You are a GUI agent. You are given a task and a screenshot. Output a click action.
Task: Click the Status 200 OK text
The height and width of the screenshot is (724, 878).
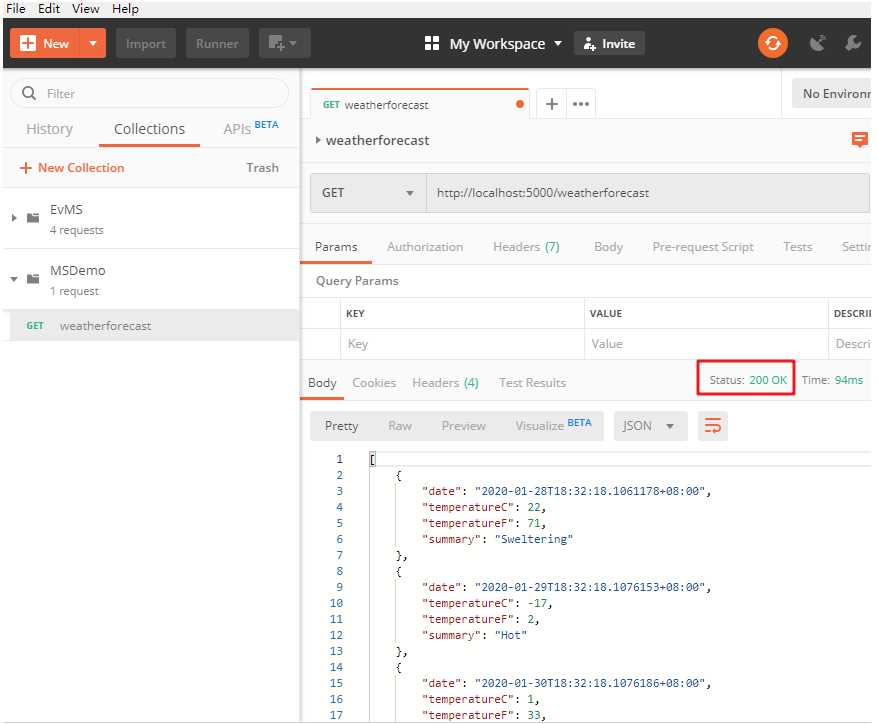tap(748, 380)
